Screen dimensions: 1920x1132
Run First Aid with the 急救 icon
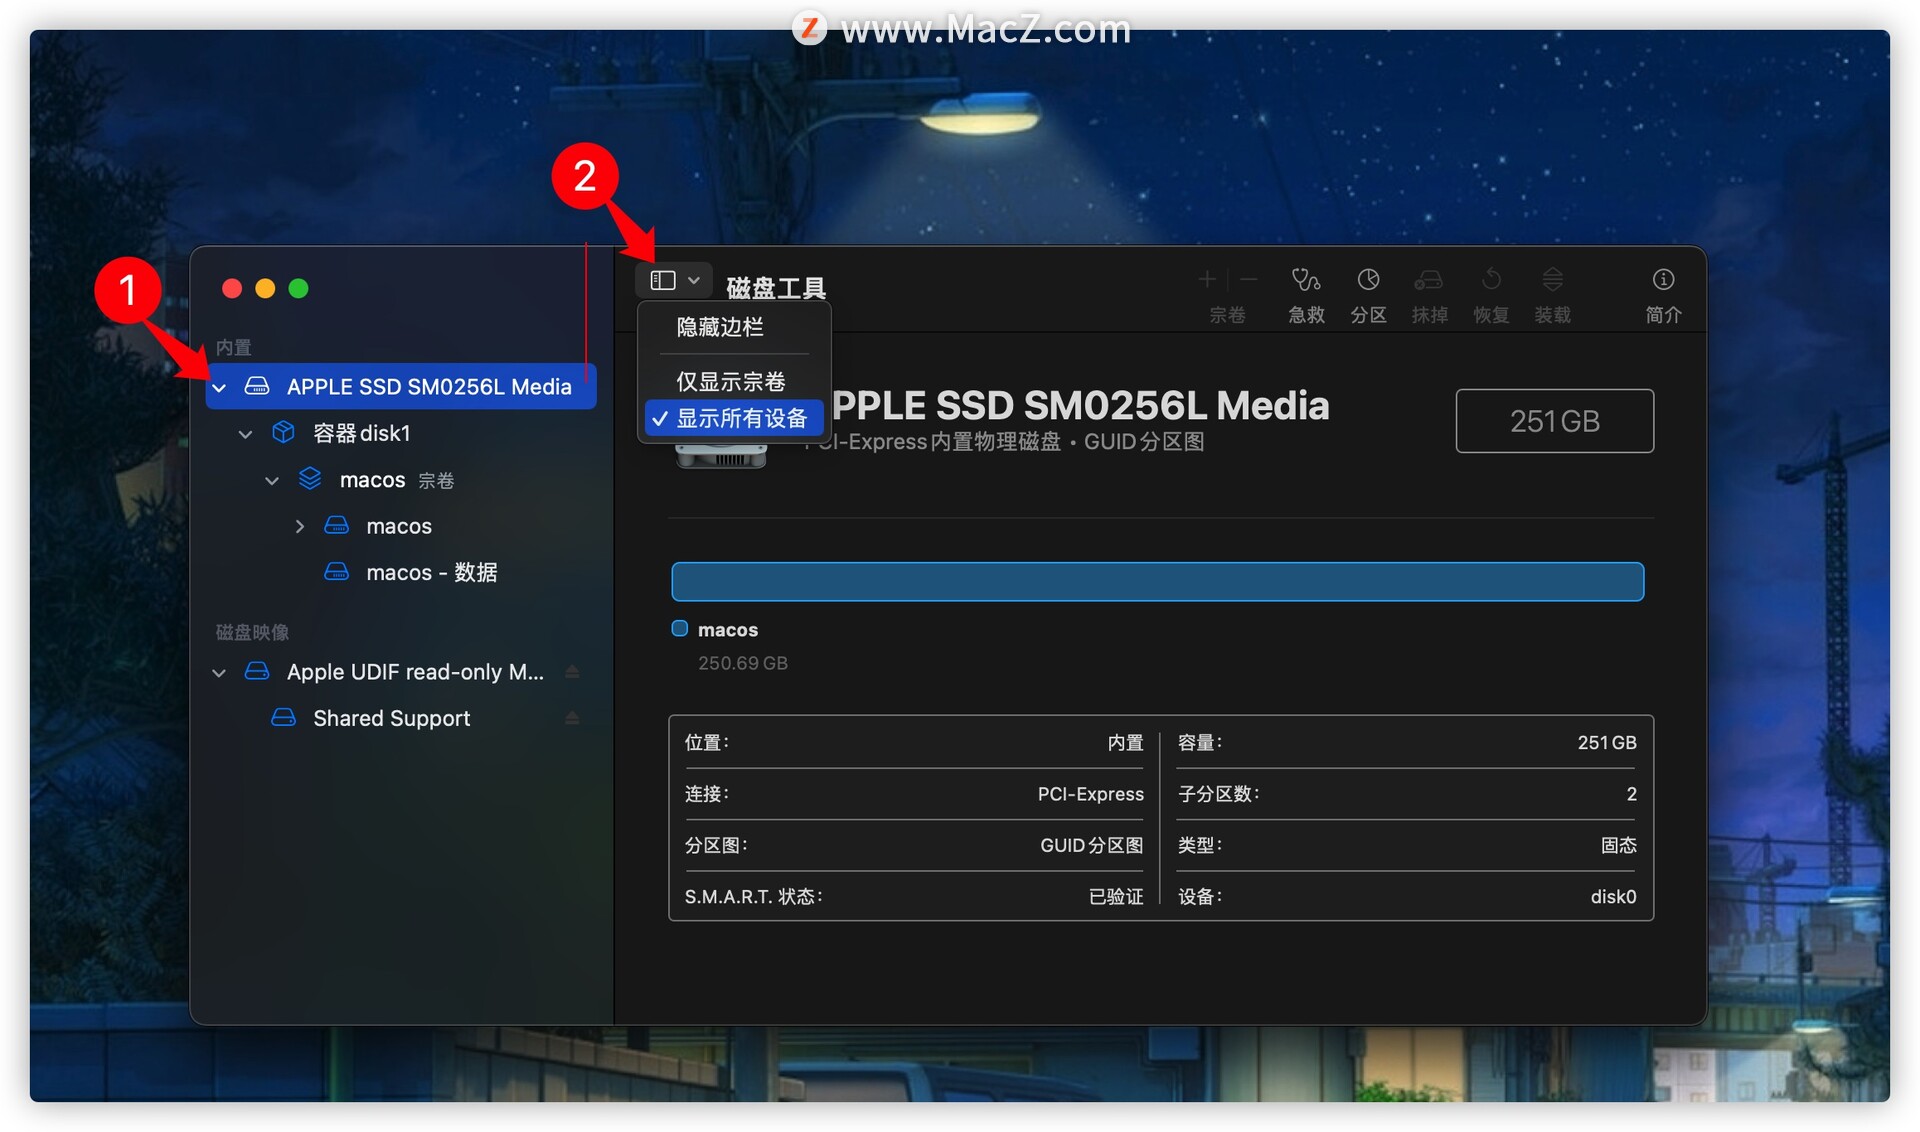pyautogui.click(x=1306, y=280)
